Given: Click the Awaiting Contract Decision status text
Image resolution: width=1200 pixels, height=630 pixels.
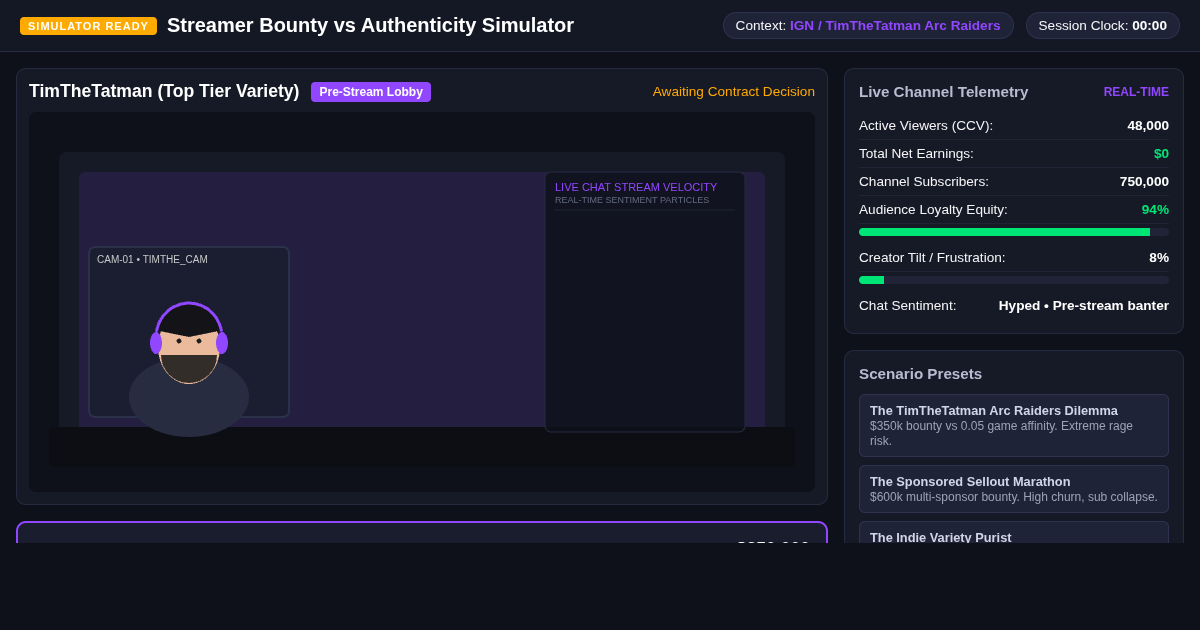Looking at the screenshot, I should coord(734,92).
